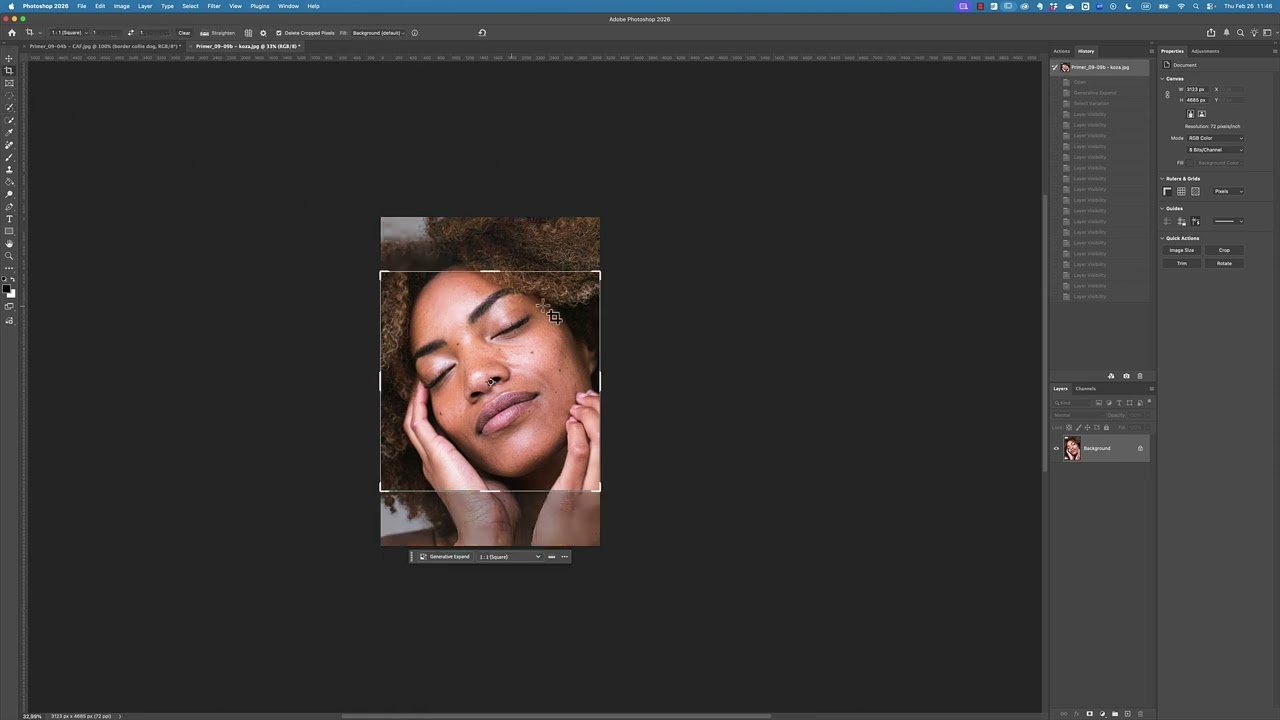Click the Image Size quick action
Screen dimensions: 1280x720
point(1182,250)
